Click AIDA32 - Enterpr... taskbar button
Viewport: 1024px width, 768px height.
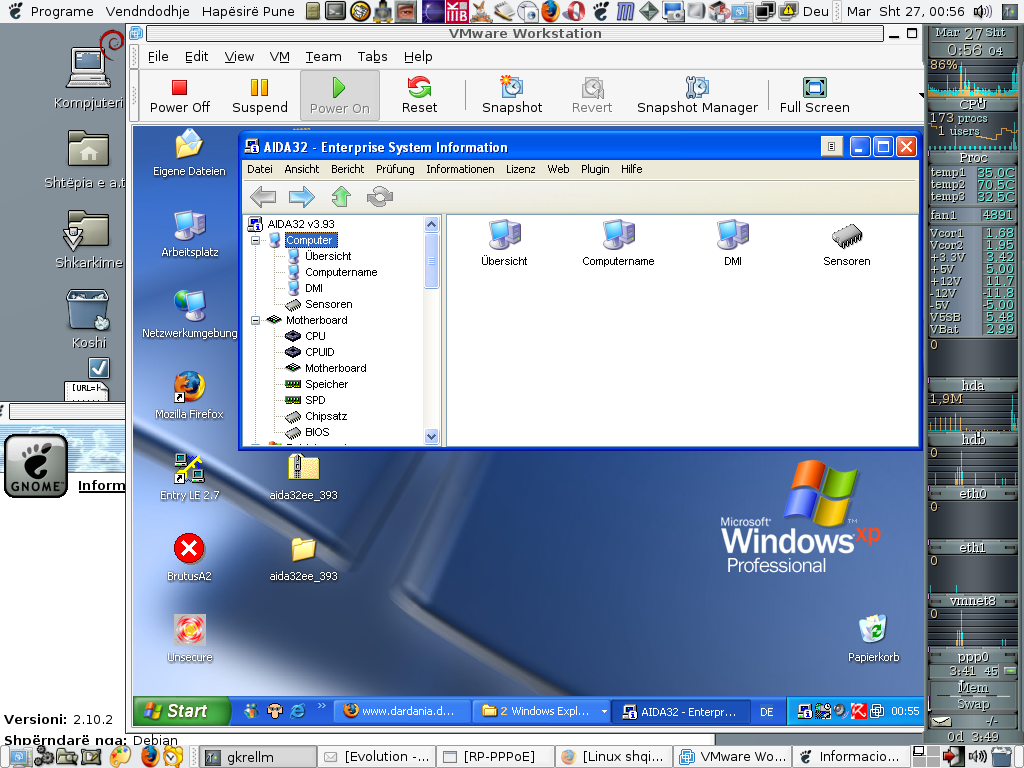(x=680, y=711)
